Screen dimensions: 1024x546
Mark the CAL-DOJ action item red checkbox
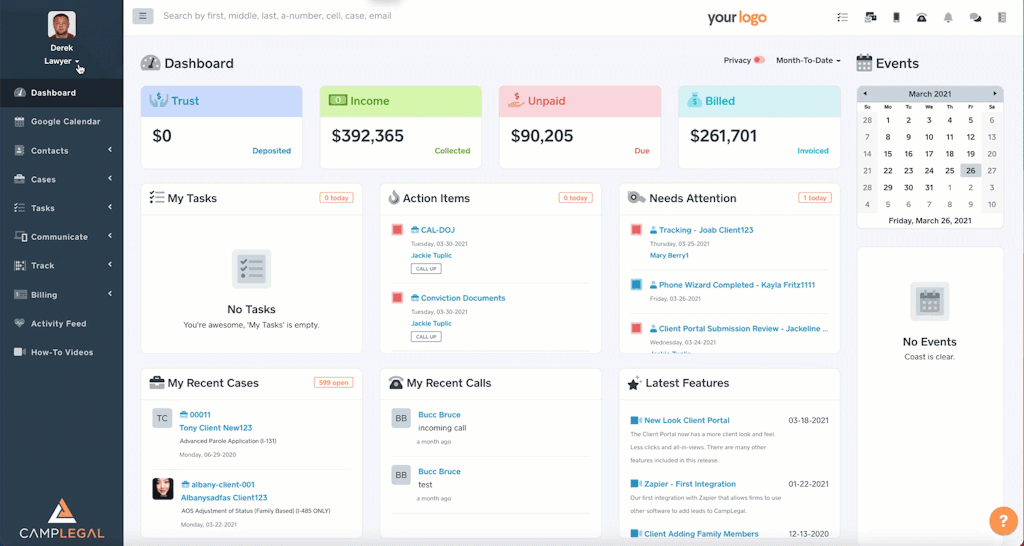(397, 230)
